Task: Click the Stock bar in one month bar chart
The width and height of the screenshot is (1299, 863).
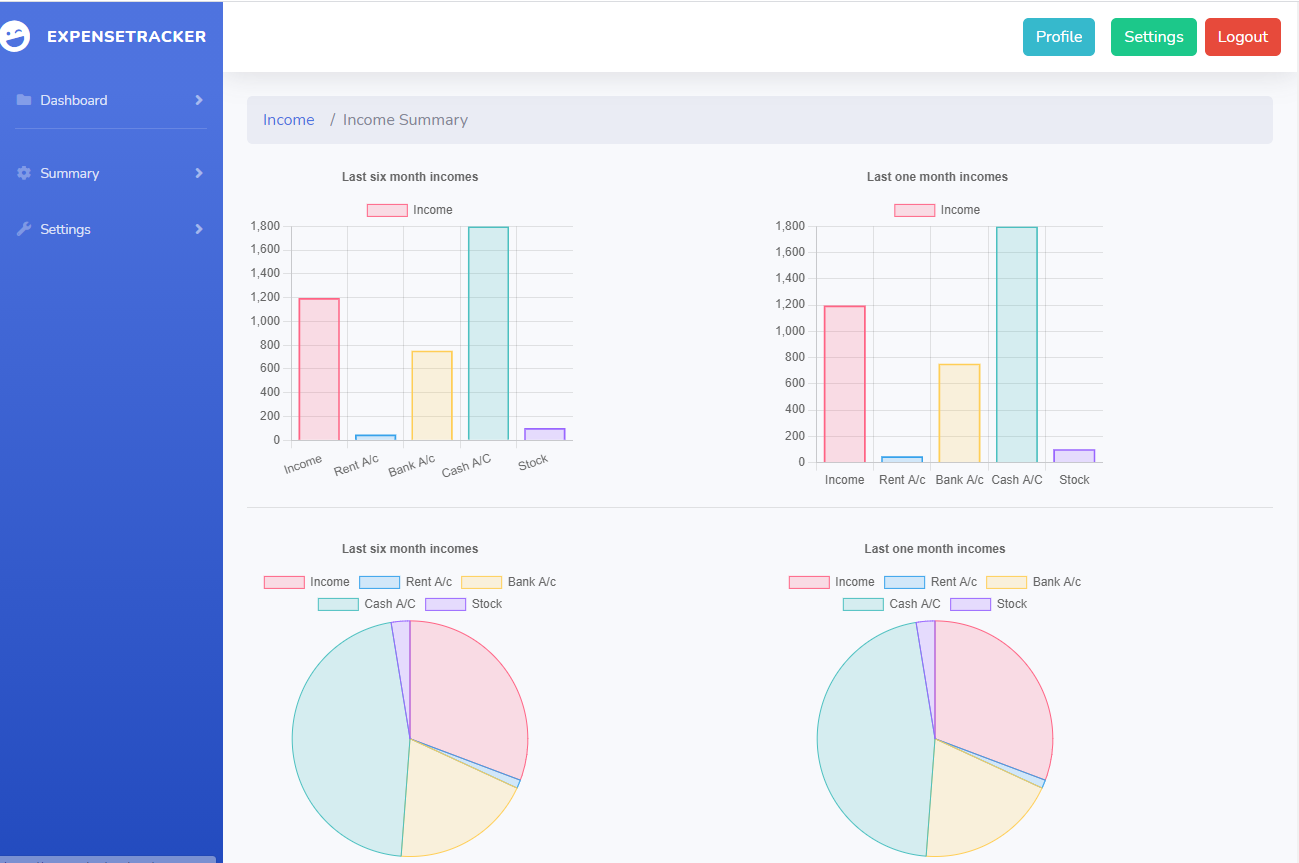Action: [x=1074, y=456]
